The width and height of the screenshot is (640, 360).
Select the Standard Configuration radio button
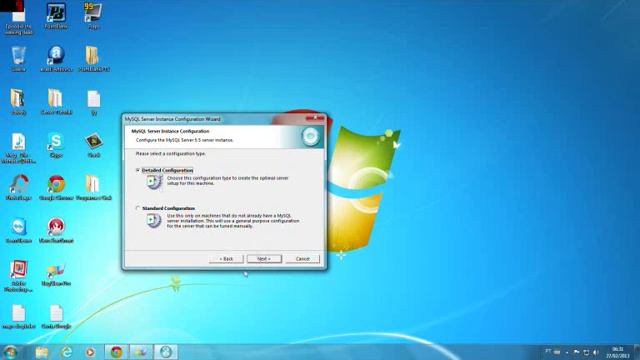138,208
